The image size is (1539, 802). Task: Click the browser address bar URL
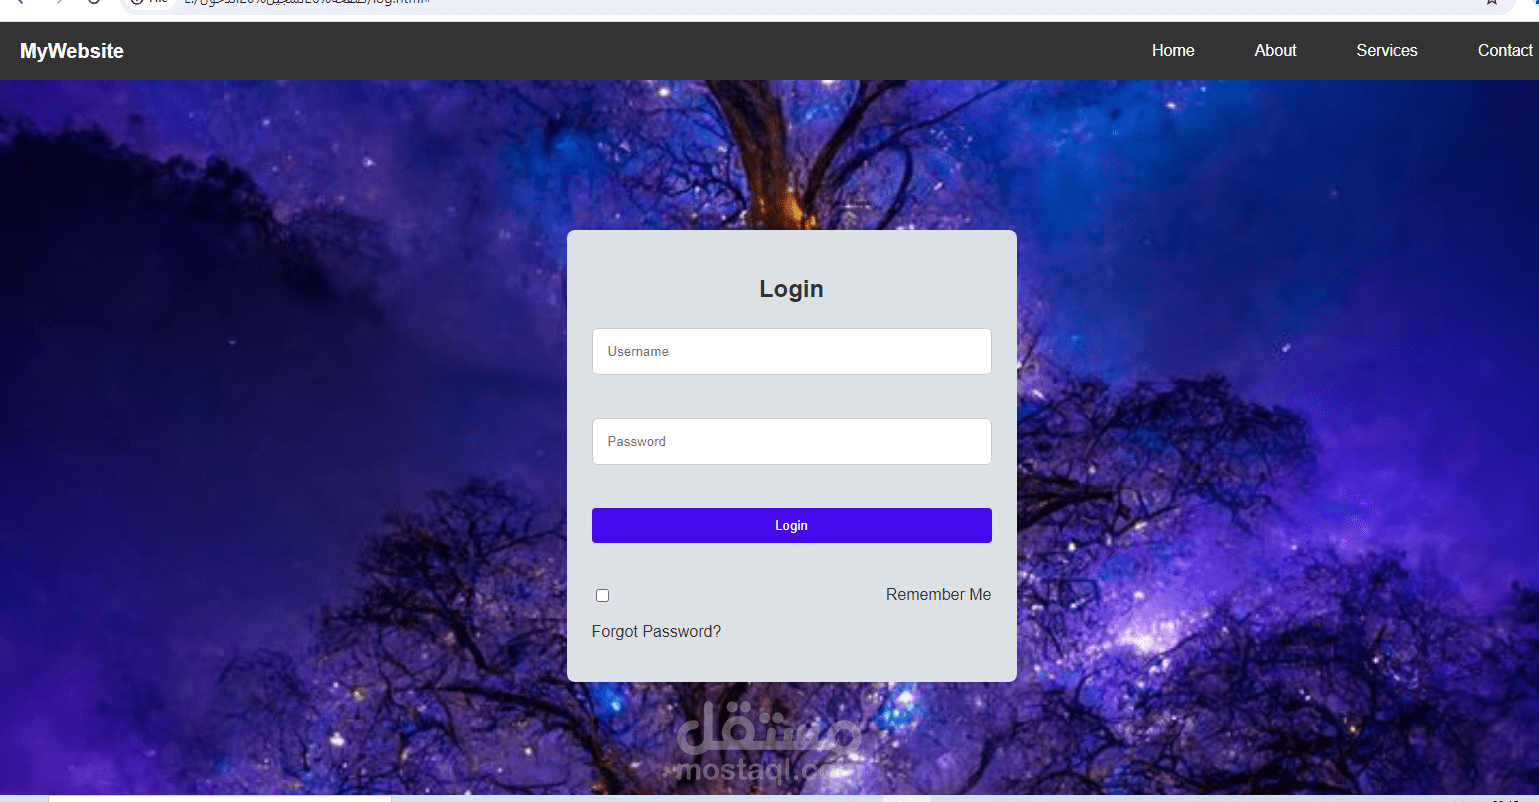[307, 3]
